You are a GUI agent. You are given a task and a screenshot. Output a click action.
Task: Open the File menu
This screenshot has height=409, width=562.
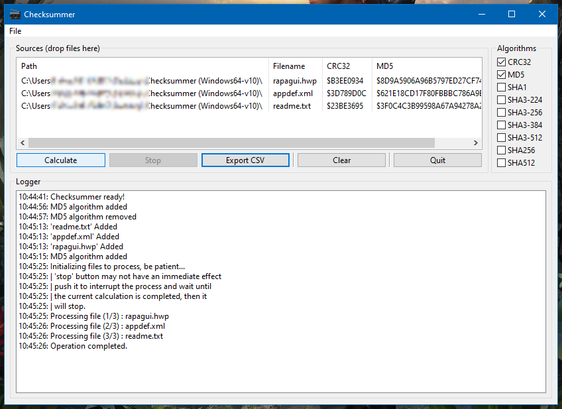pos(15,31)
